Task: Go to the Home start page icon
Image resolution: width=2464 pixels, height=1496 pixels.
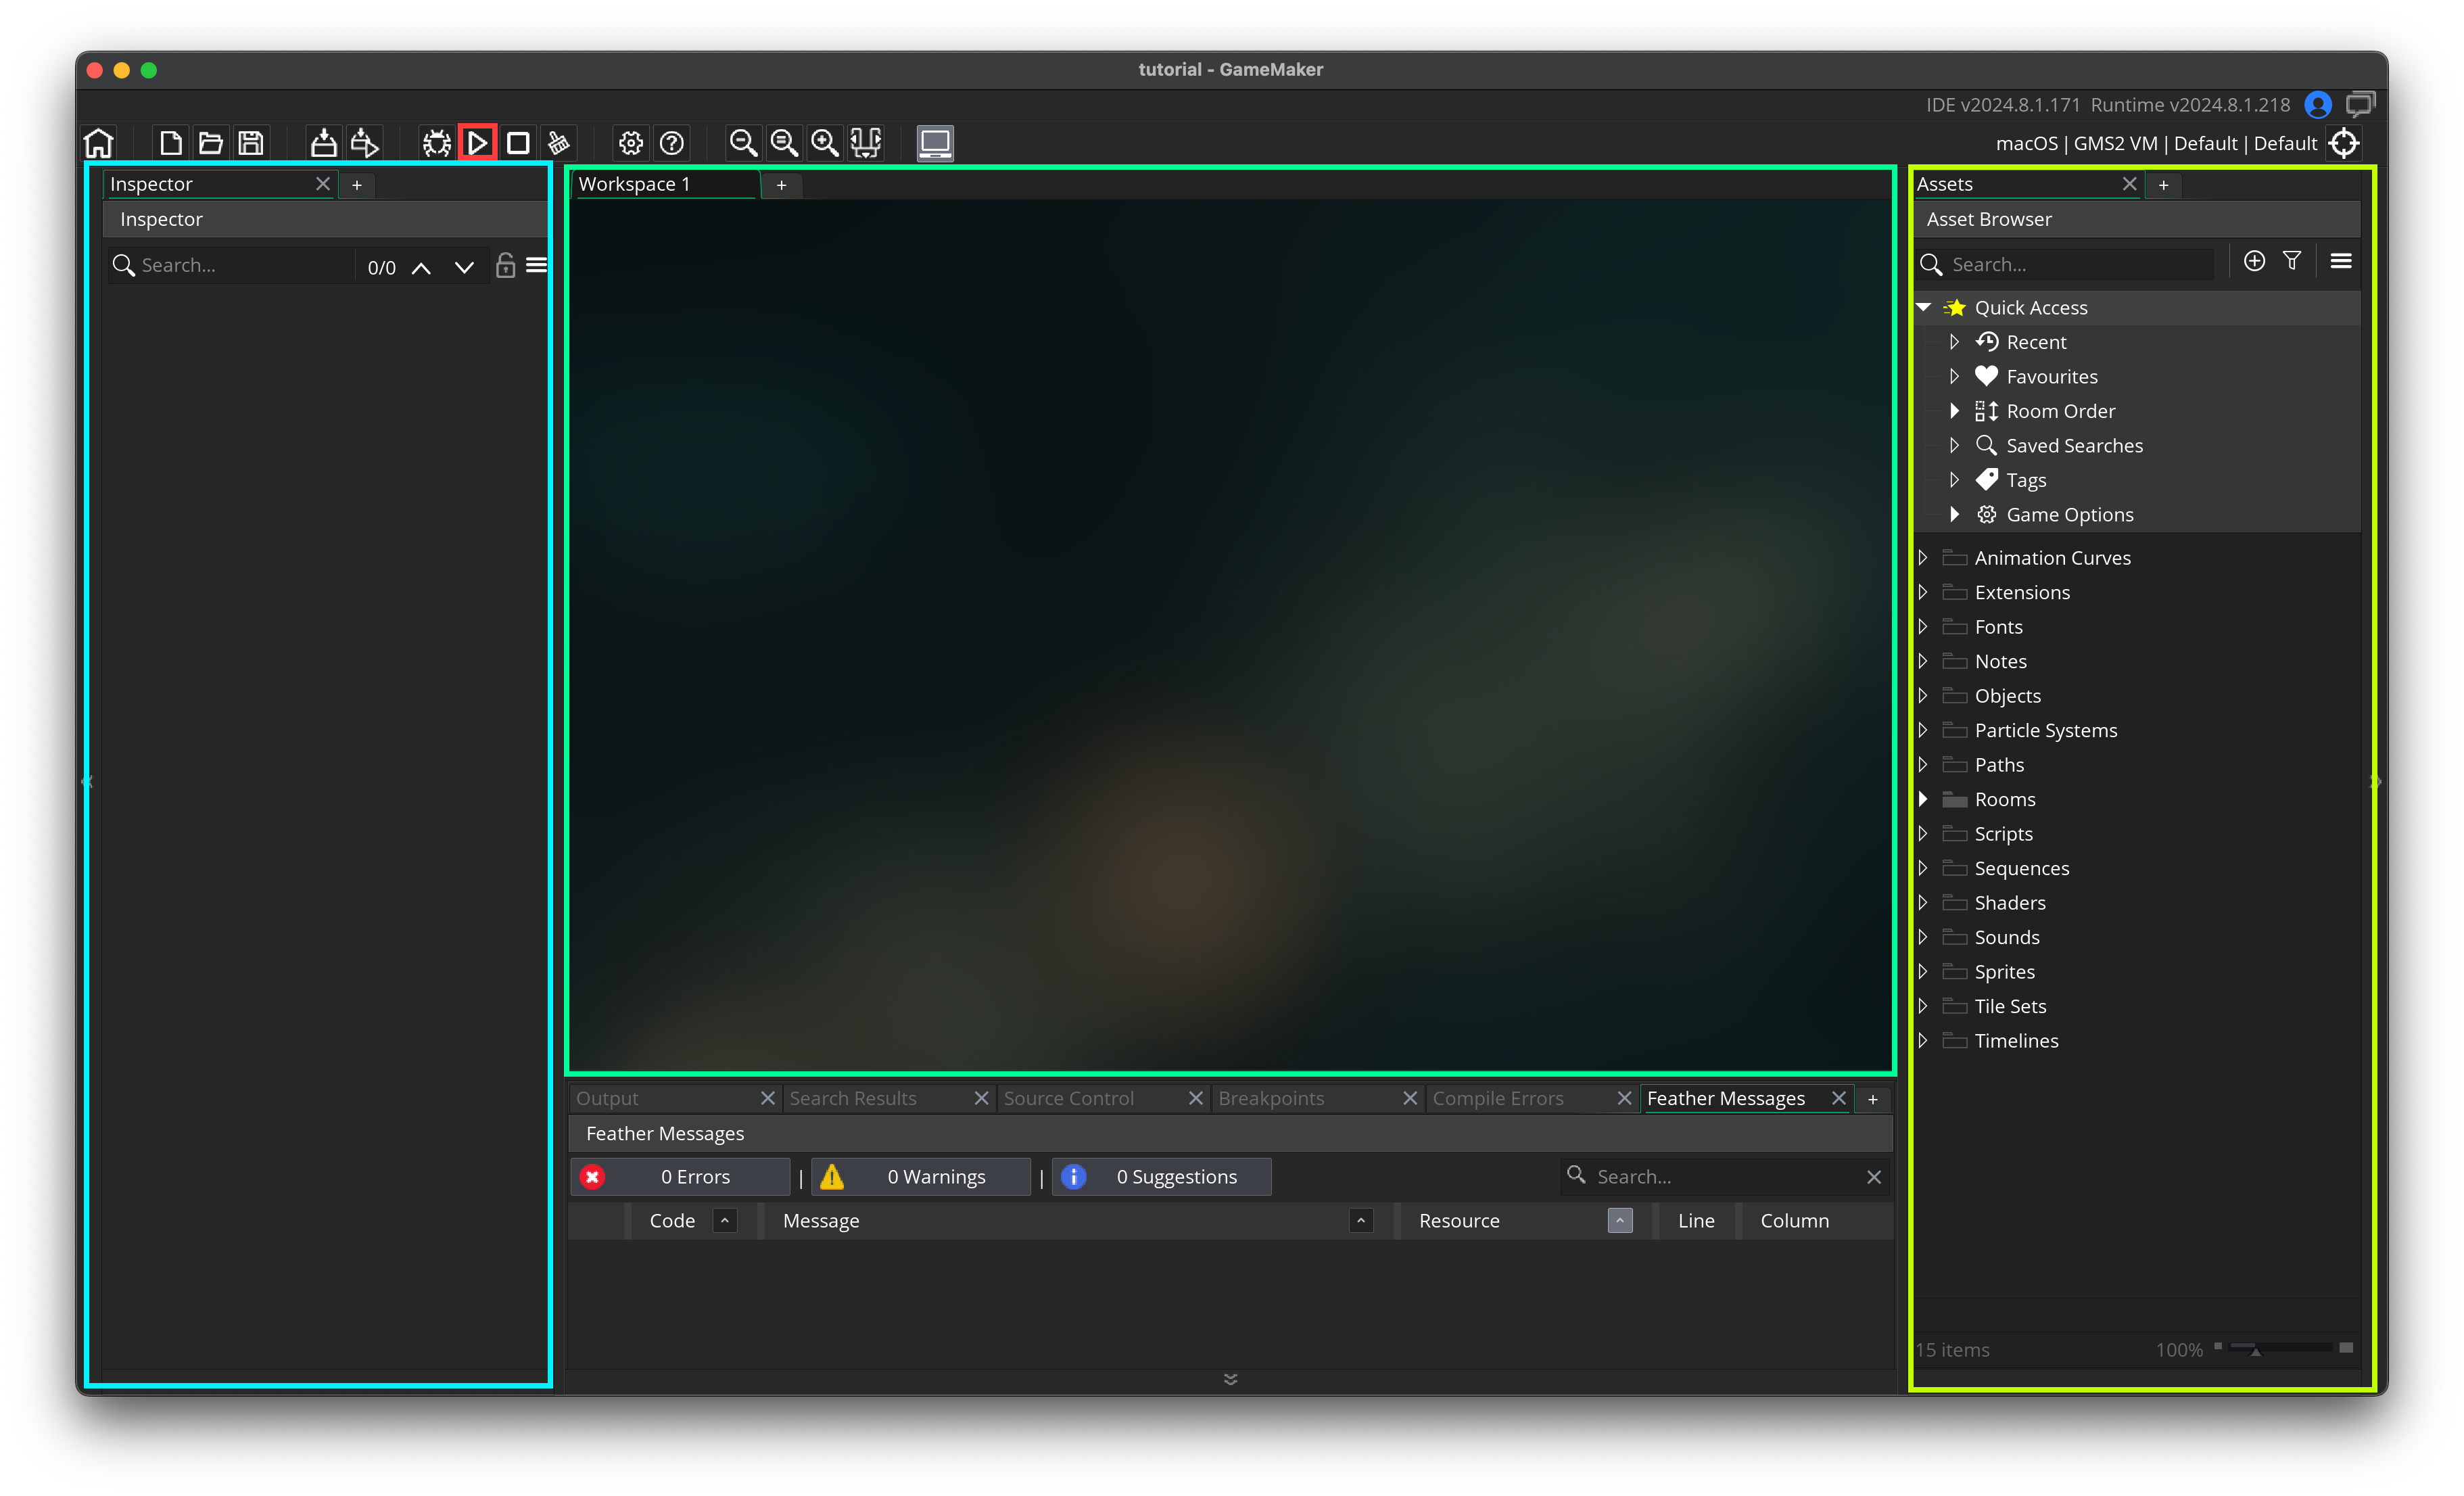Action: (x=99, y=143)
